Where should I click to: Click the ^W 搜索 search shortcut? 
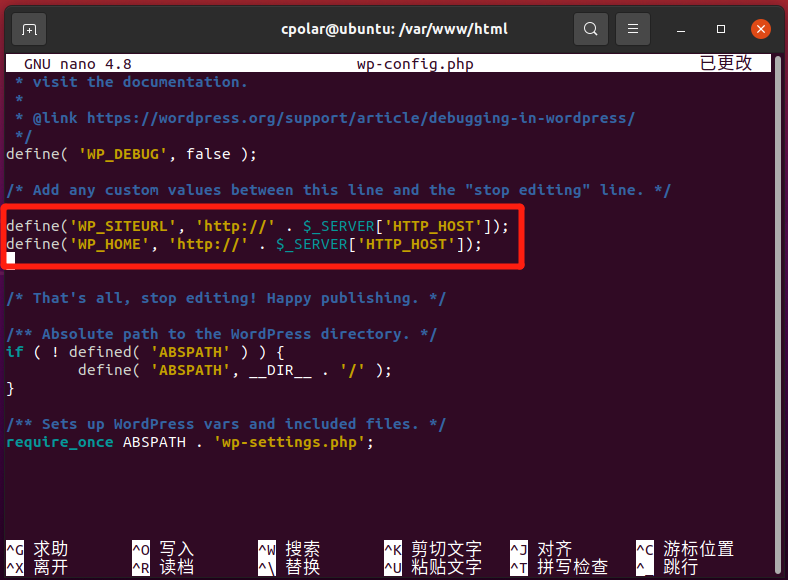click(x=289, y=549)
